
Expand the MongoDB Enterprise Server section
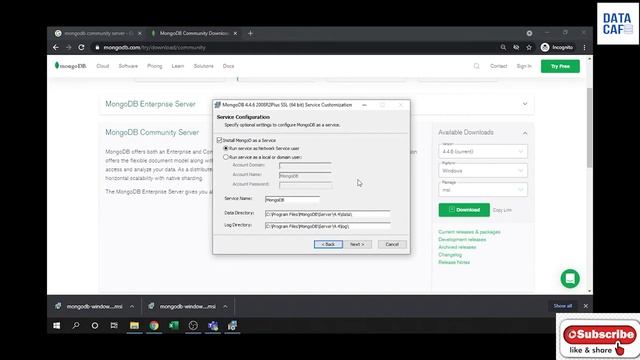coord(525,104)
